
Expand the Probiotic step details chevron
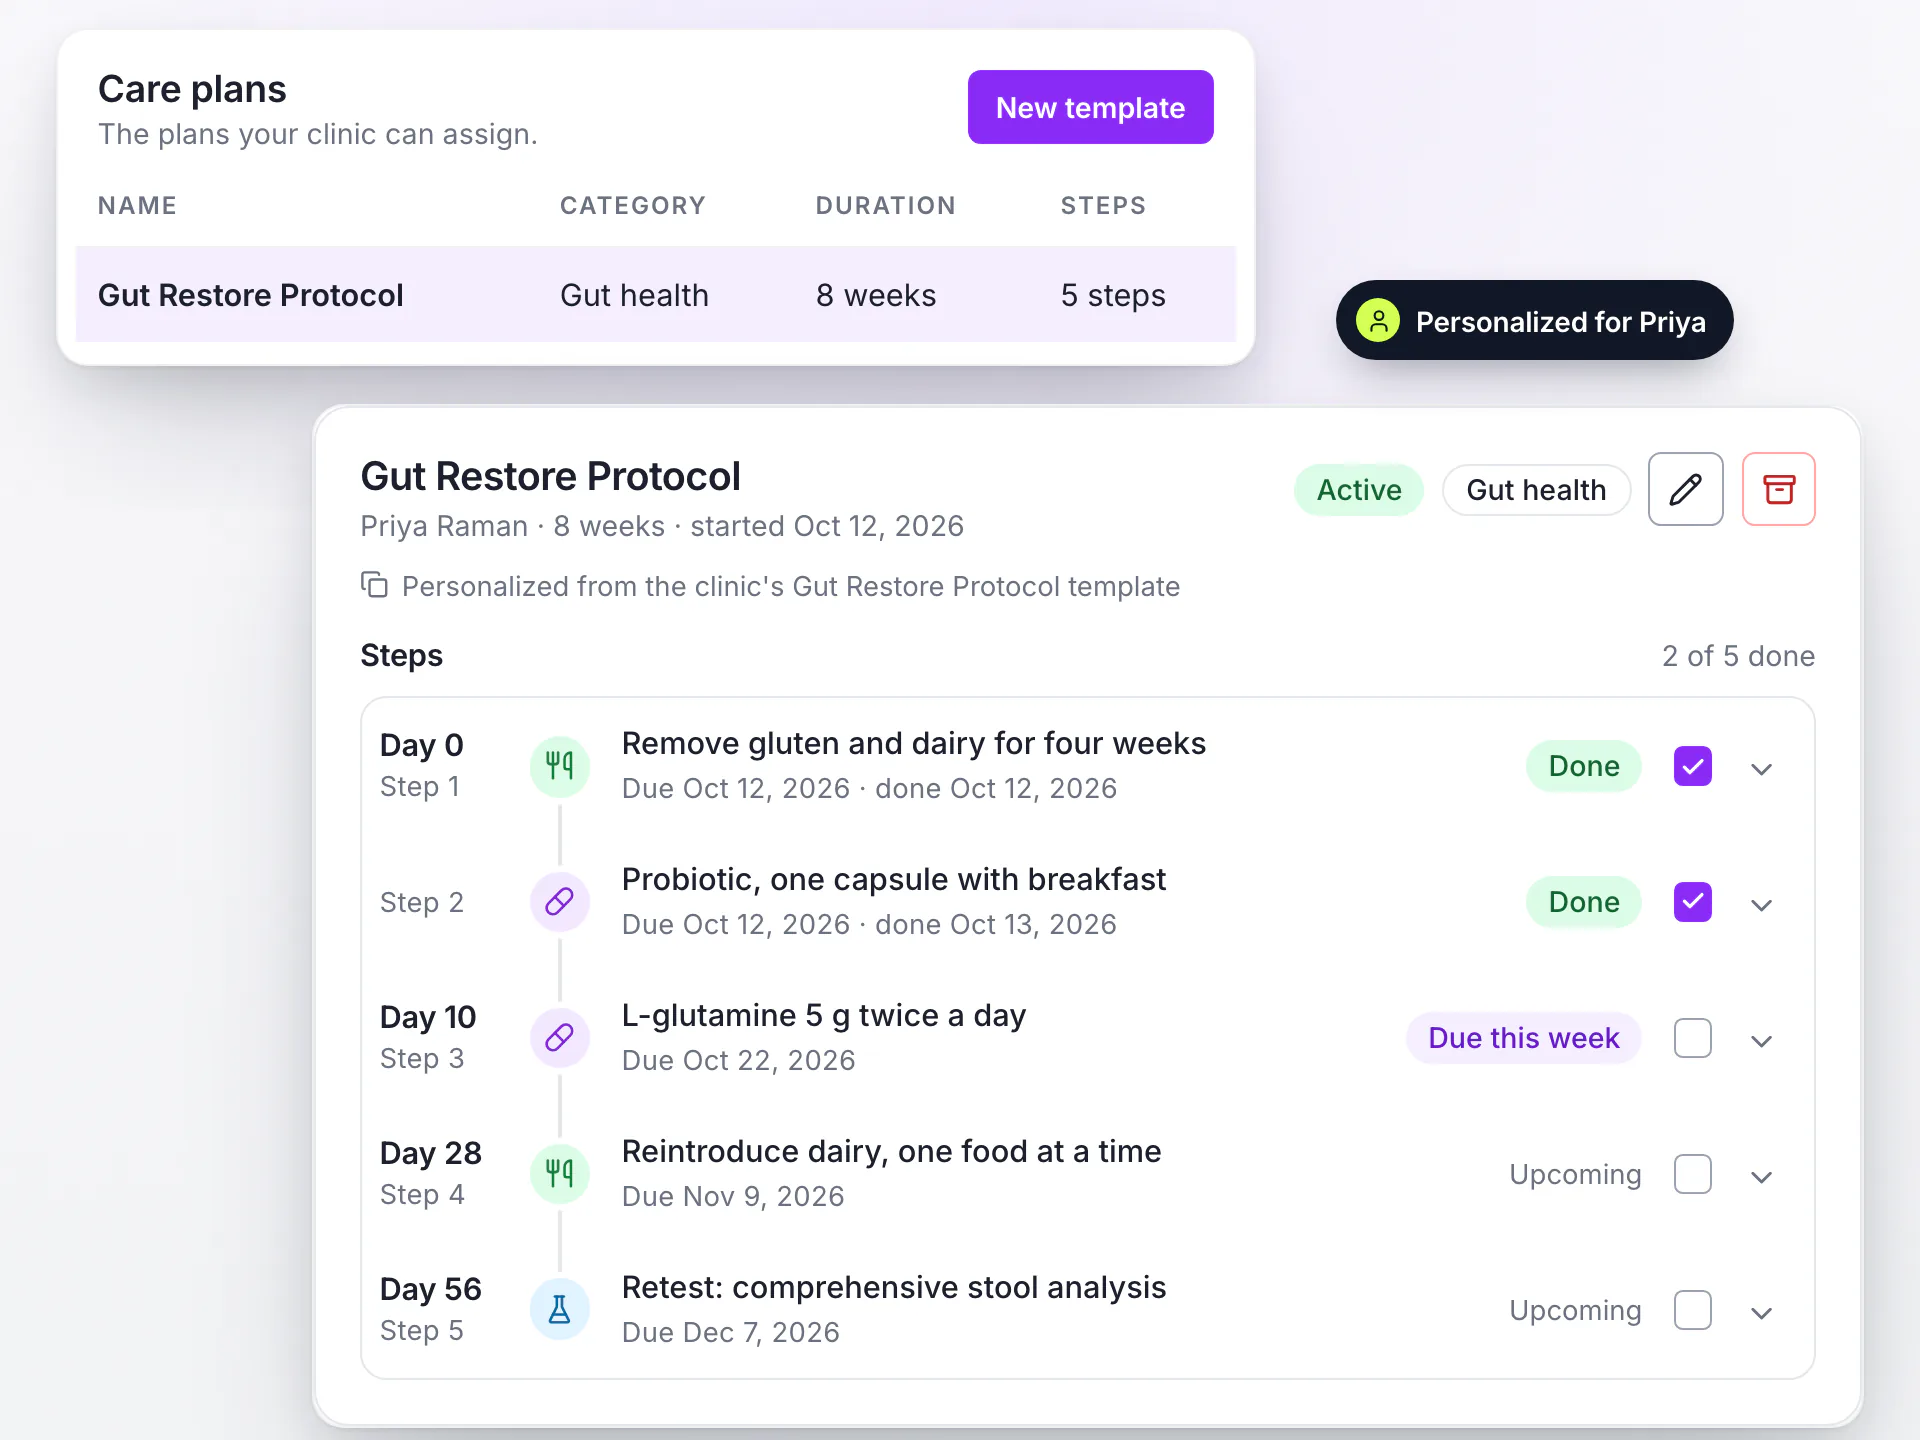pyautogui.click(x=1762, y=904)
